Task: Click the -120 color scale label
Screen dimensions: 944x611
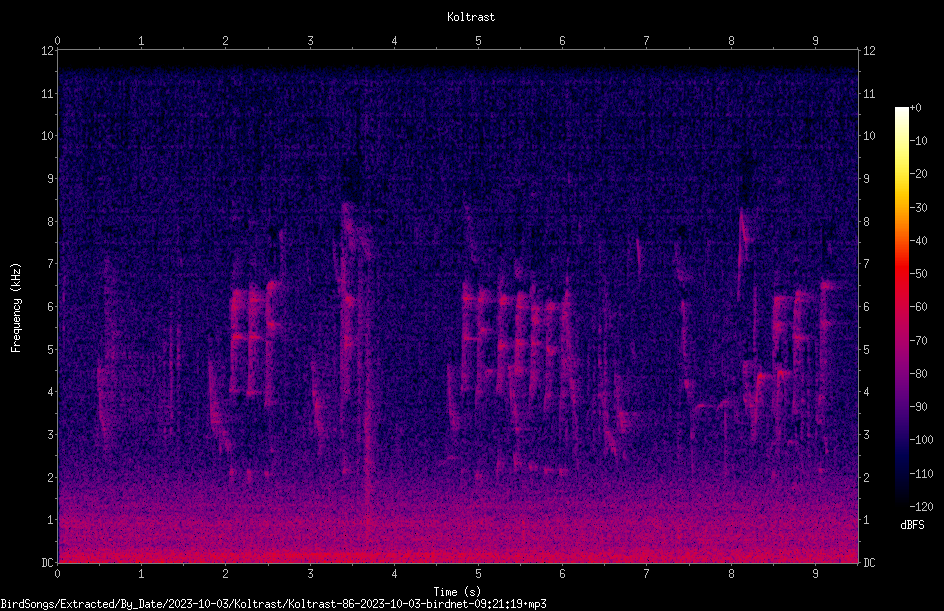Action: (x=921, y=507)
